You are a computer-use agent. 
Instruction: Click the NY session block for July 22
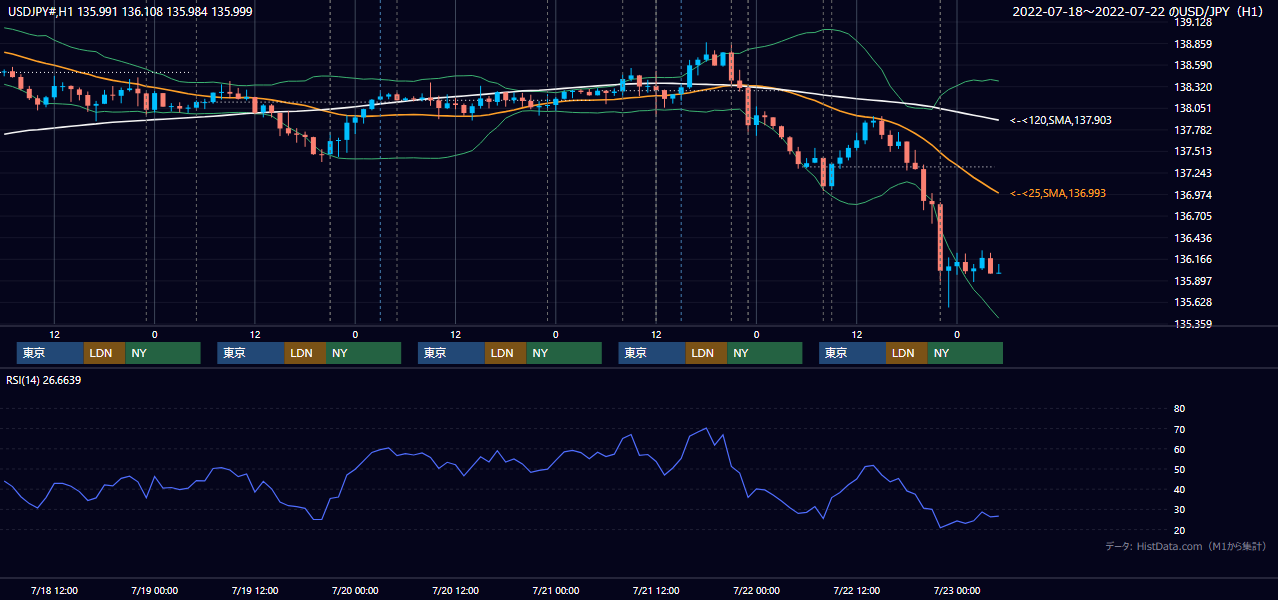(965, 353)
